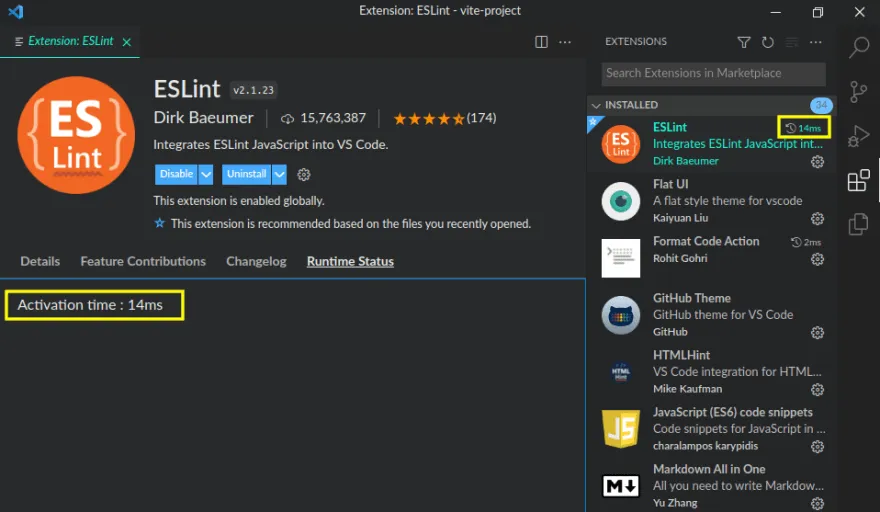Close the Extension: ESLint tab
This screenshot has height=512, width=880.
[x=127, y=42]
